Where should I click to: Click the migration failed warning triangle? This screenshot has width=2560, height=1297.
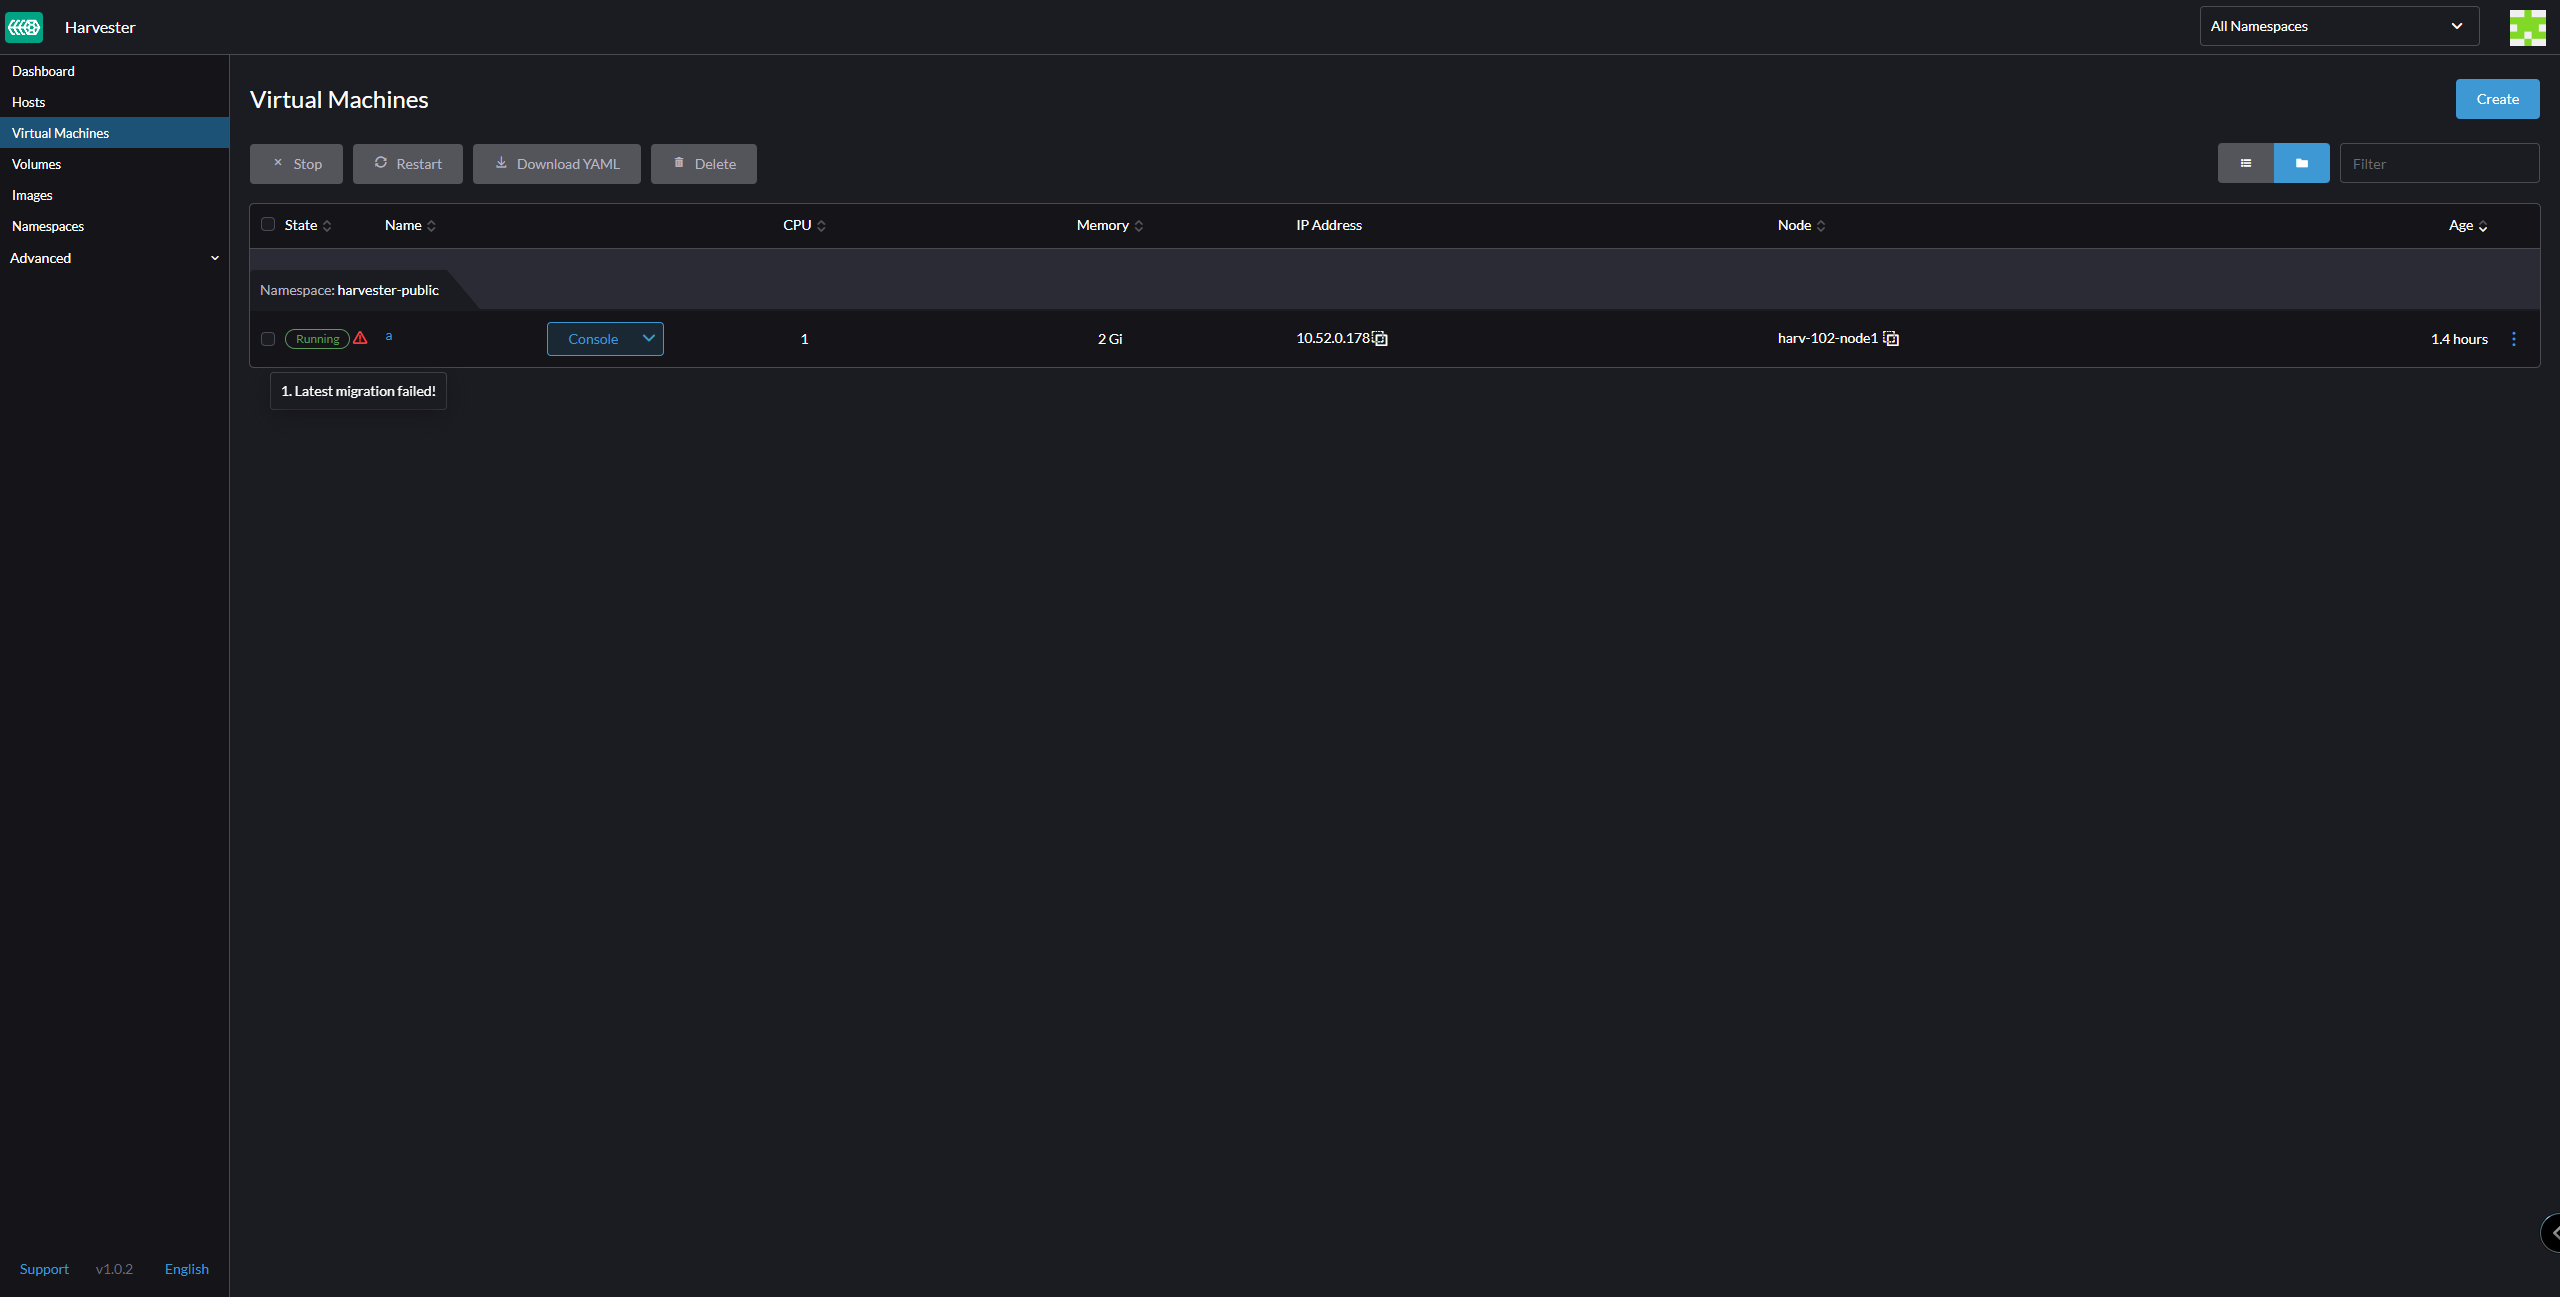coord(361,338)
